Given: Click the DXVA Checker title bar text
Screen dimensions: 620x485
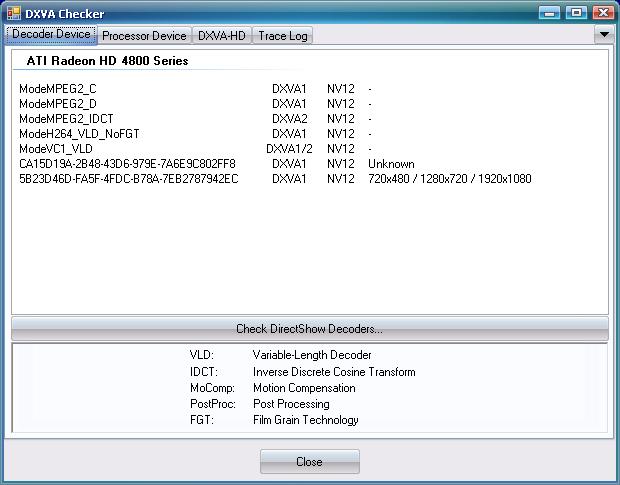Looking at the screenshot, I should pos(65,14).
